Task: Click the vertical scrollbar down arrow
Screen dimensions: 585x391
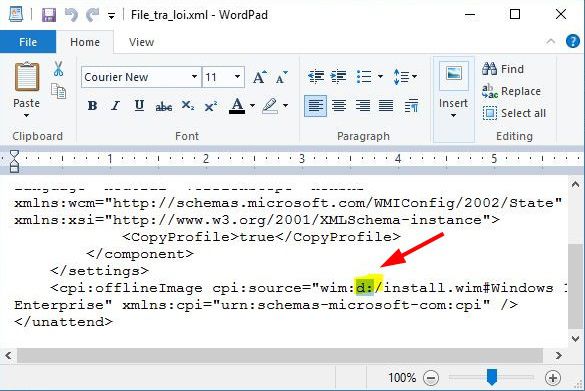Action: pos(575,339)
